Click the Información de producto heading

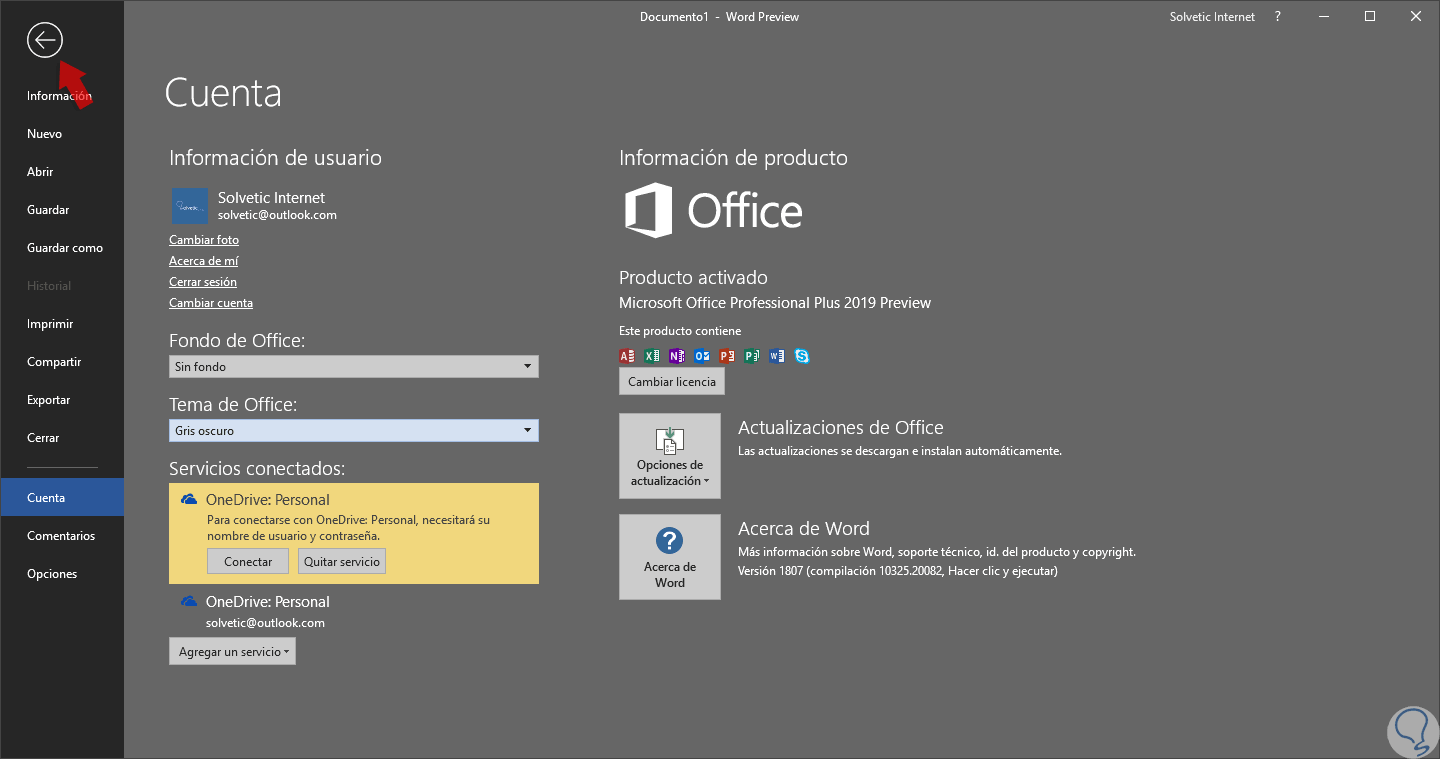[x=733, y=158]
